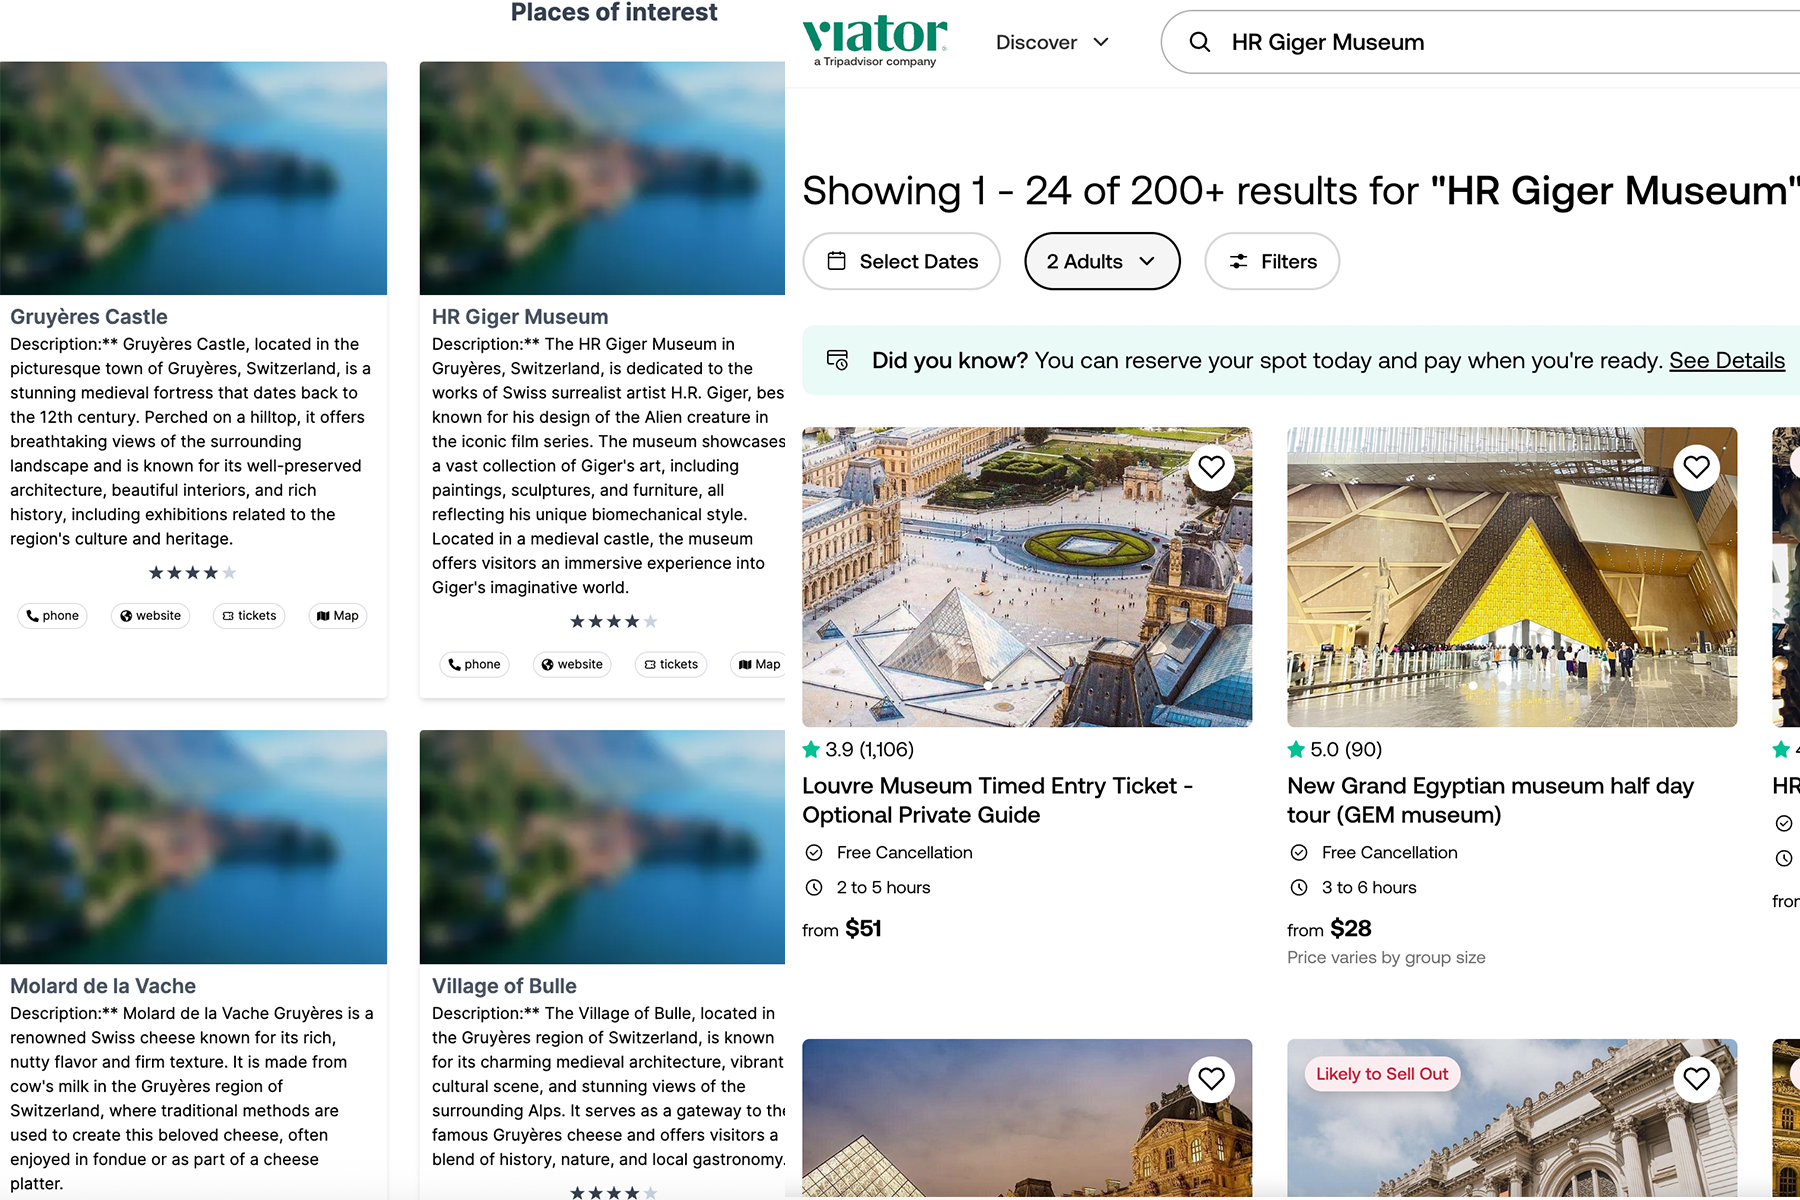Open Map for Gruyères Castle
Viewport: 1800px width, 1200px height.
coord(338,616)
